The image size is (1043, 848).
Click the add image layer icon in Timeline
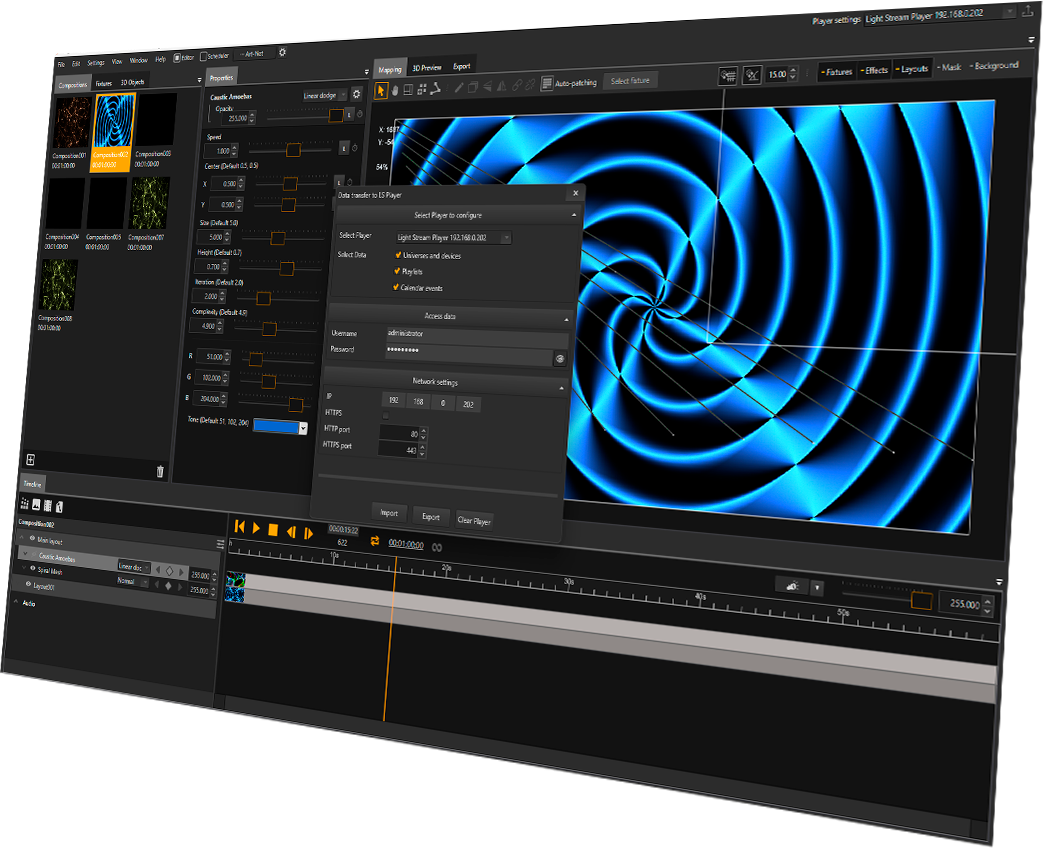click(36, 504)
